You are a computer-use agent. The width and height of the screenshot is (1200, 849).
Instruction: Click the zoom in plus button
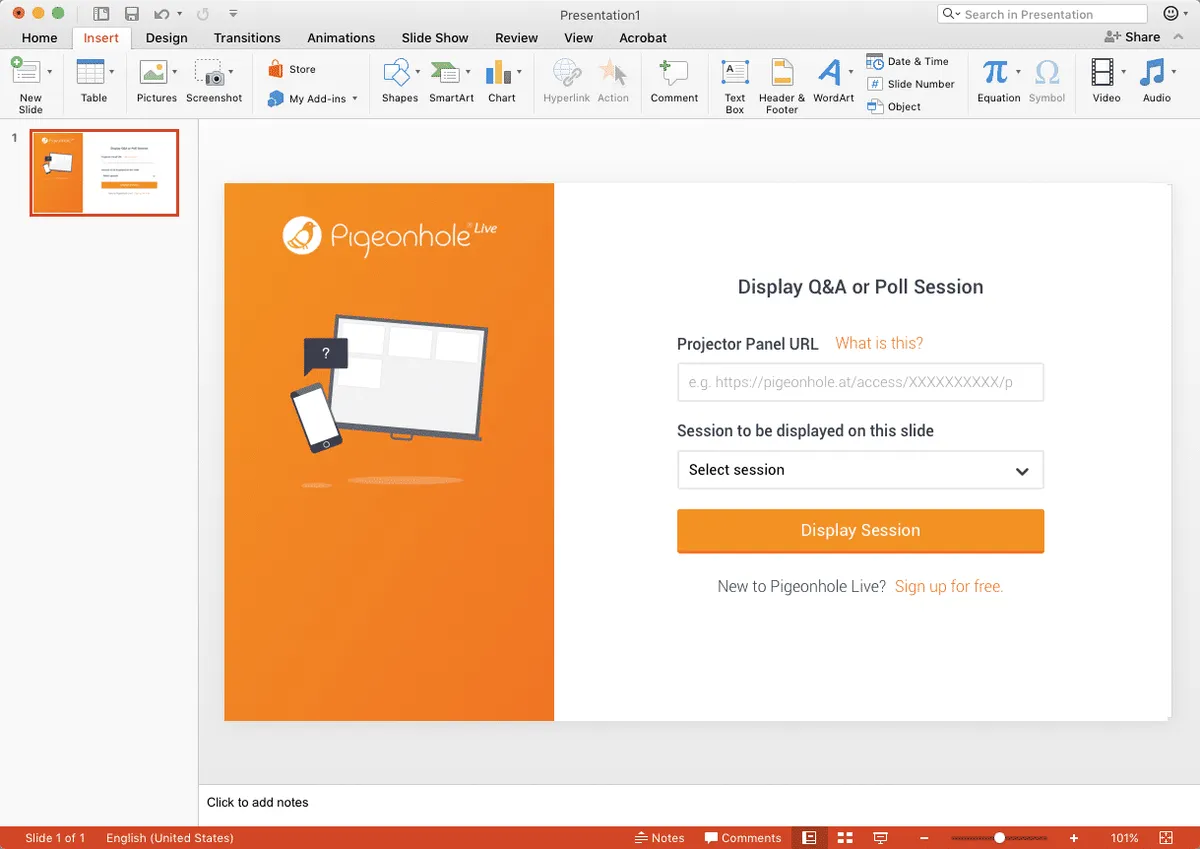(x=1074, y=838)
